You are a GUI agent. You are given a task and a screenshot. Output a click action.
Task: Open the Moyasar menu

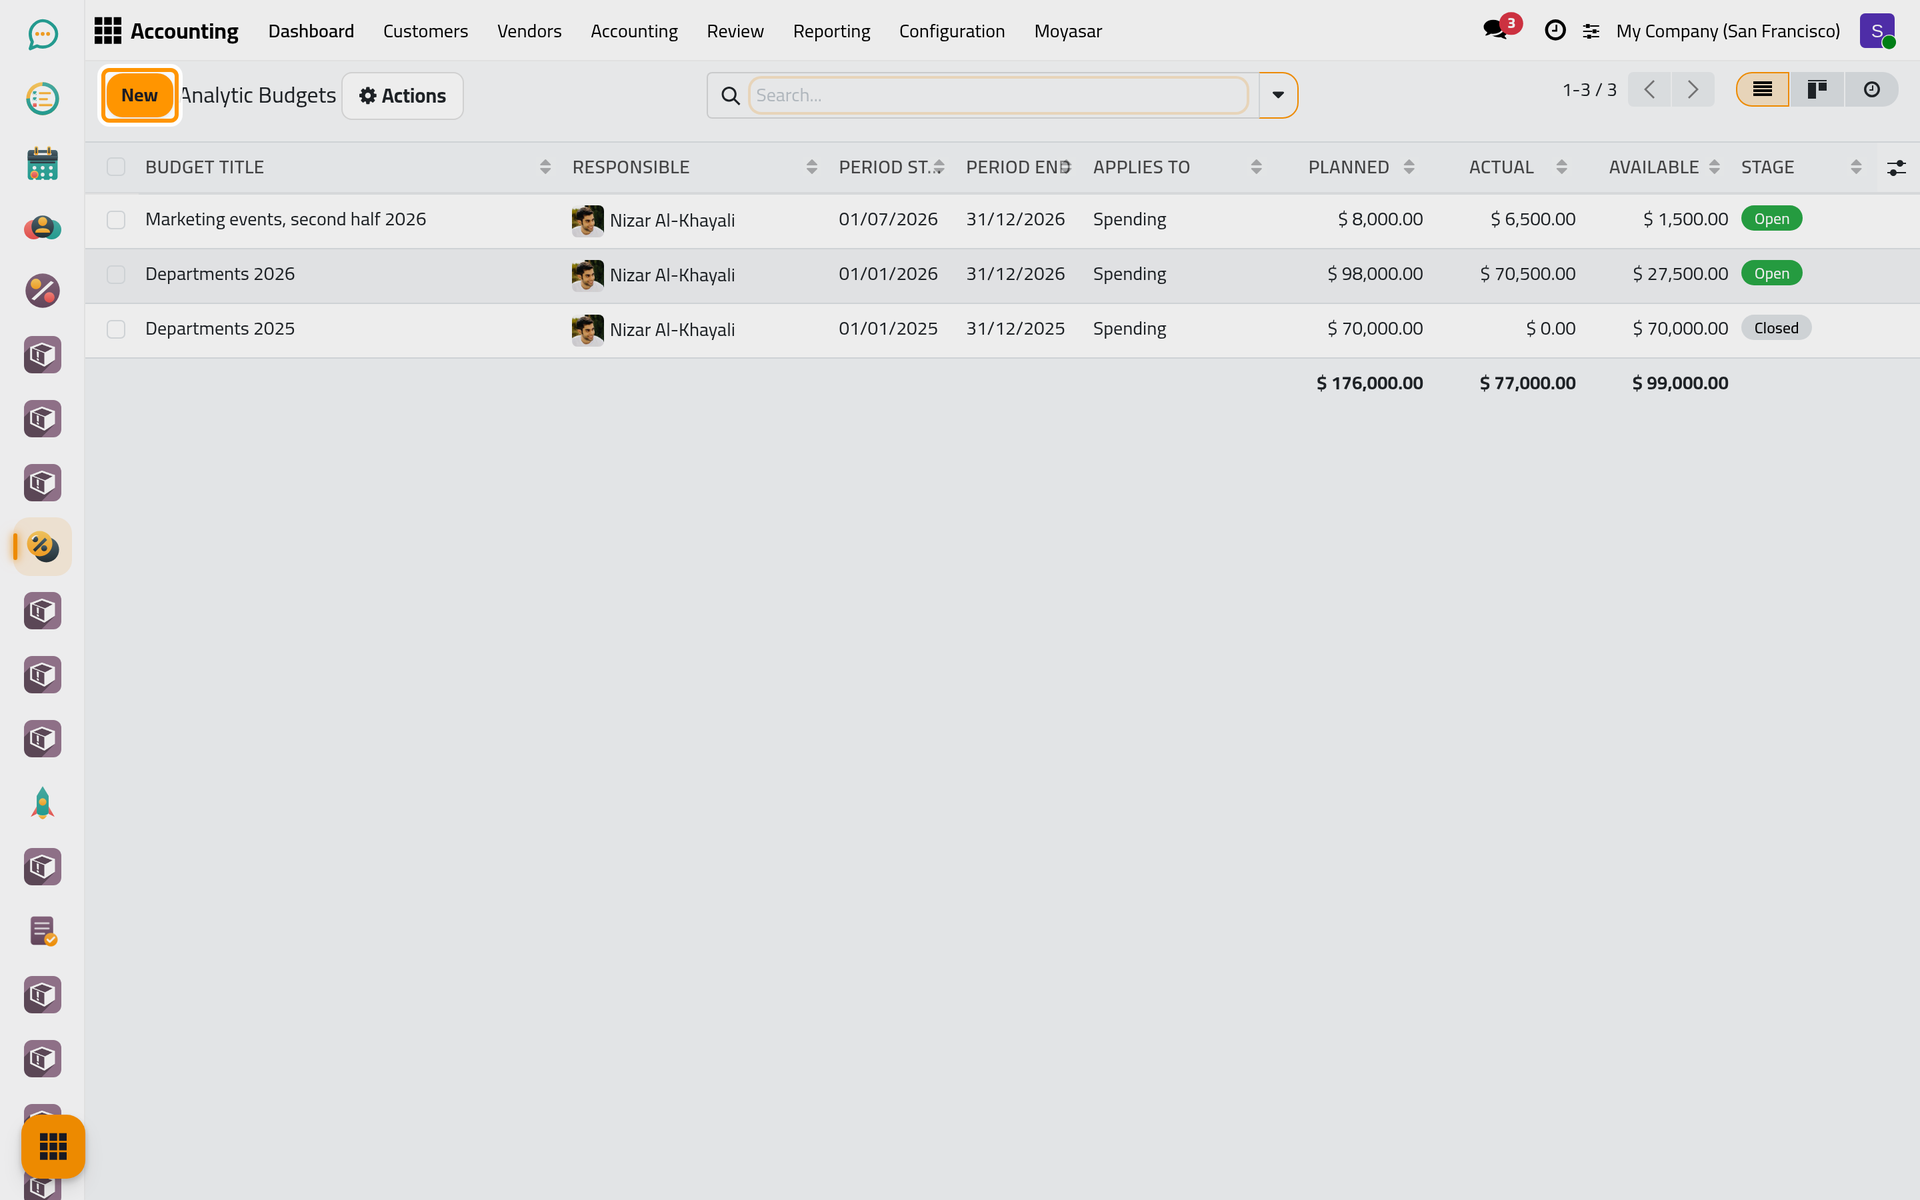pos(1067,31)
